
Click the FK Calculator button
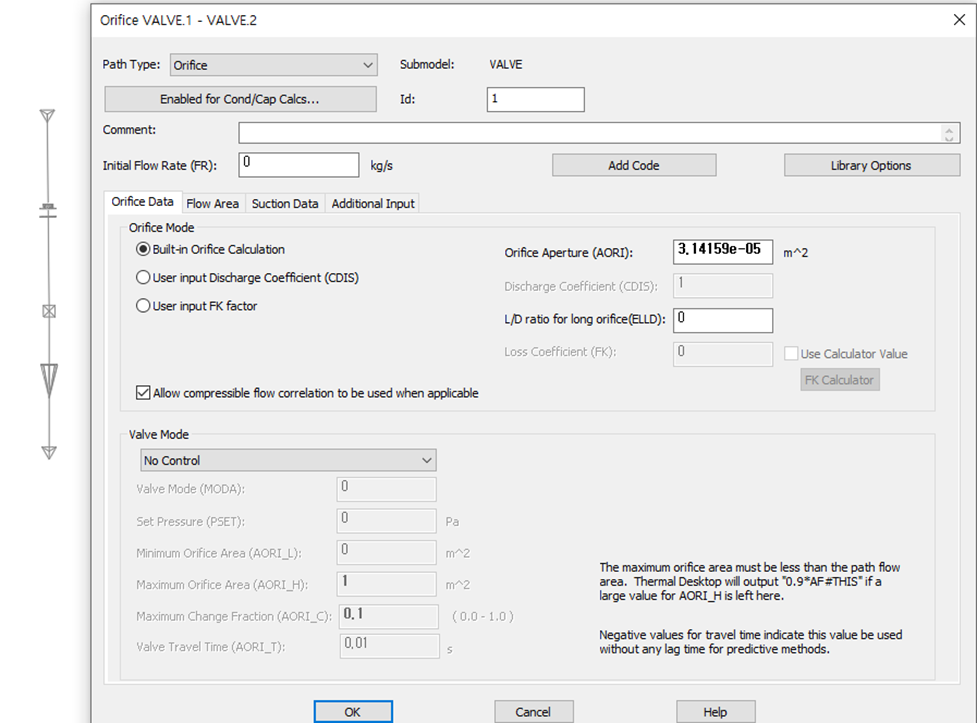pos(839,380)
